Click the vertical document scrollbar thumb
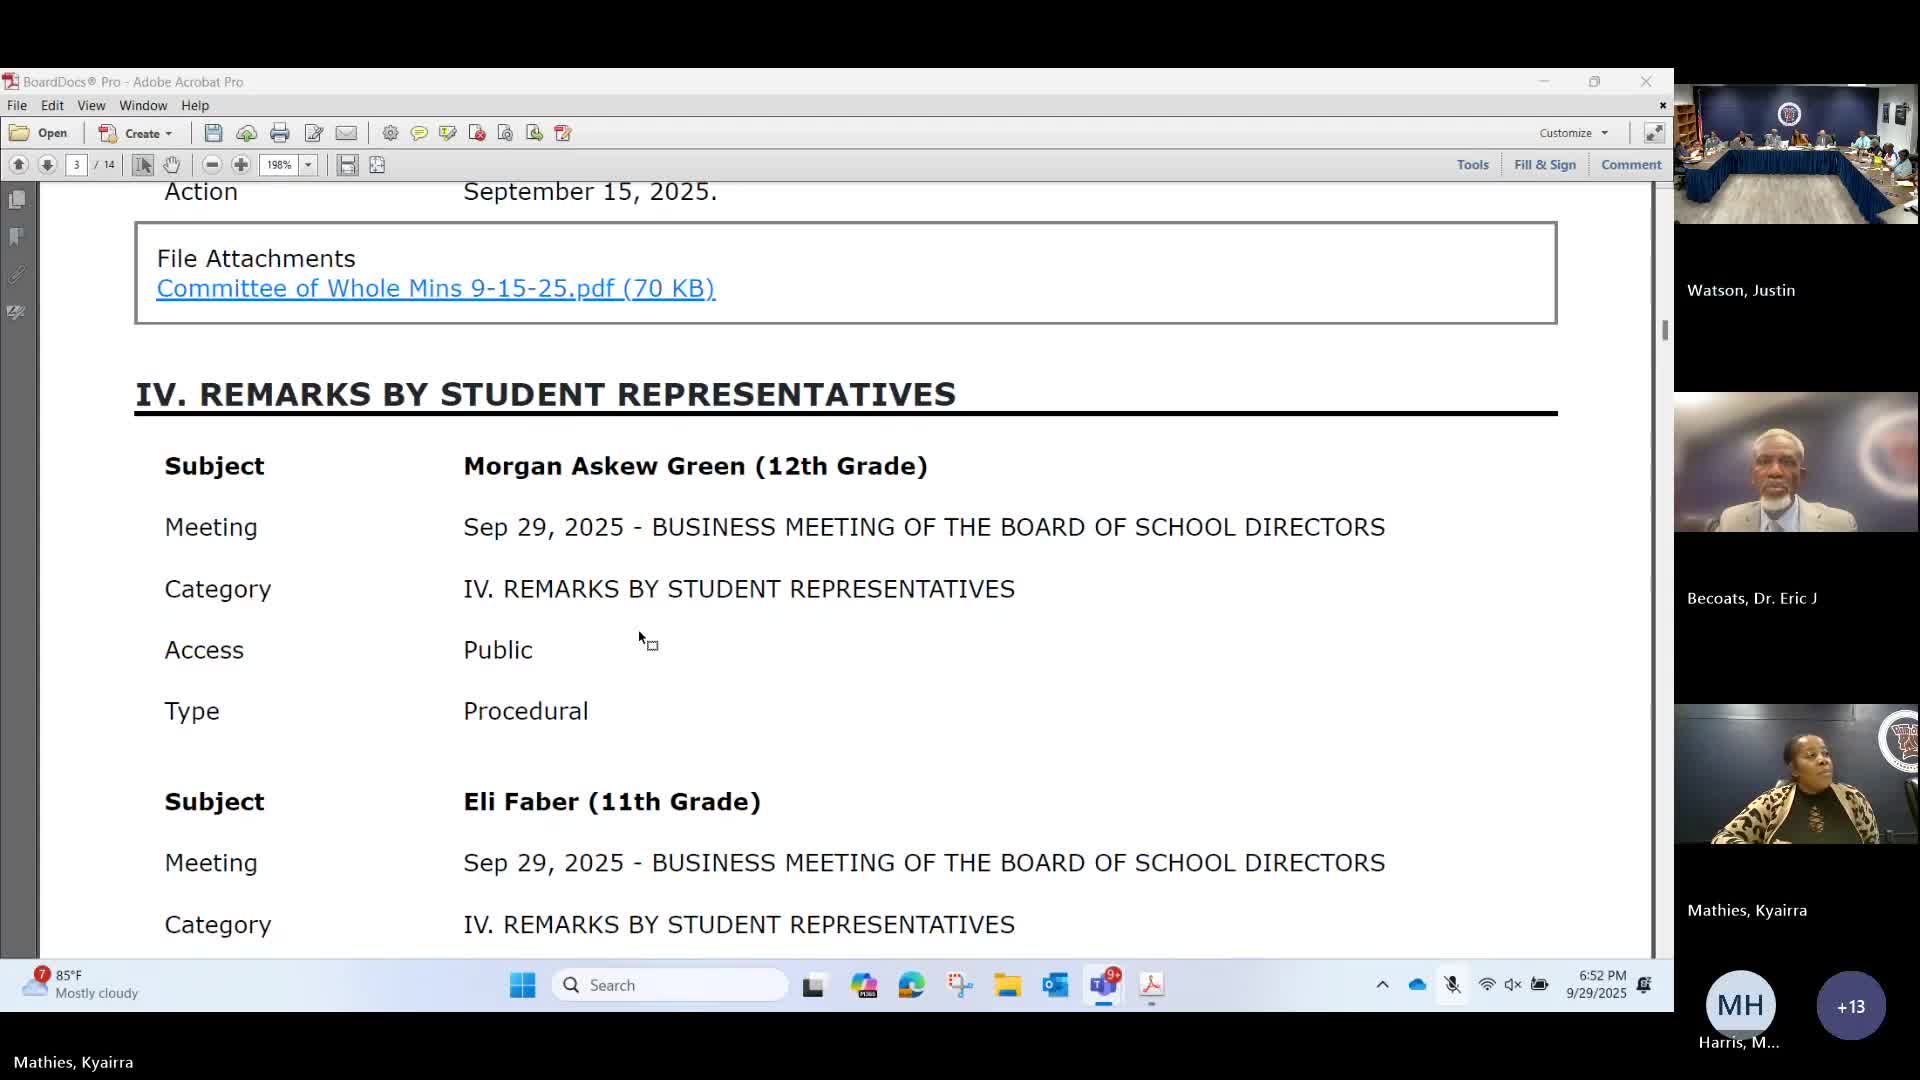The width and height of the screenshot is (1920, 1080). (1664, 330)
